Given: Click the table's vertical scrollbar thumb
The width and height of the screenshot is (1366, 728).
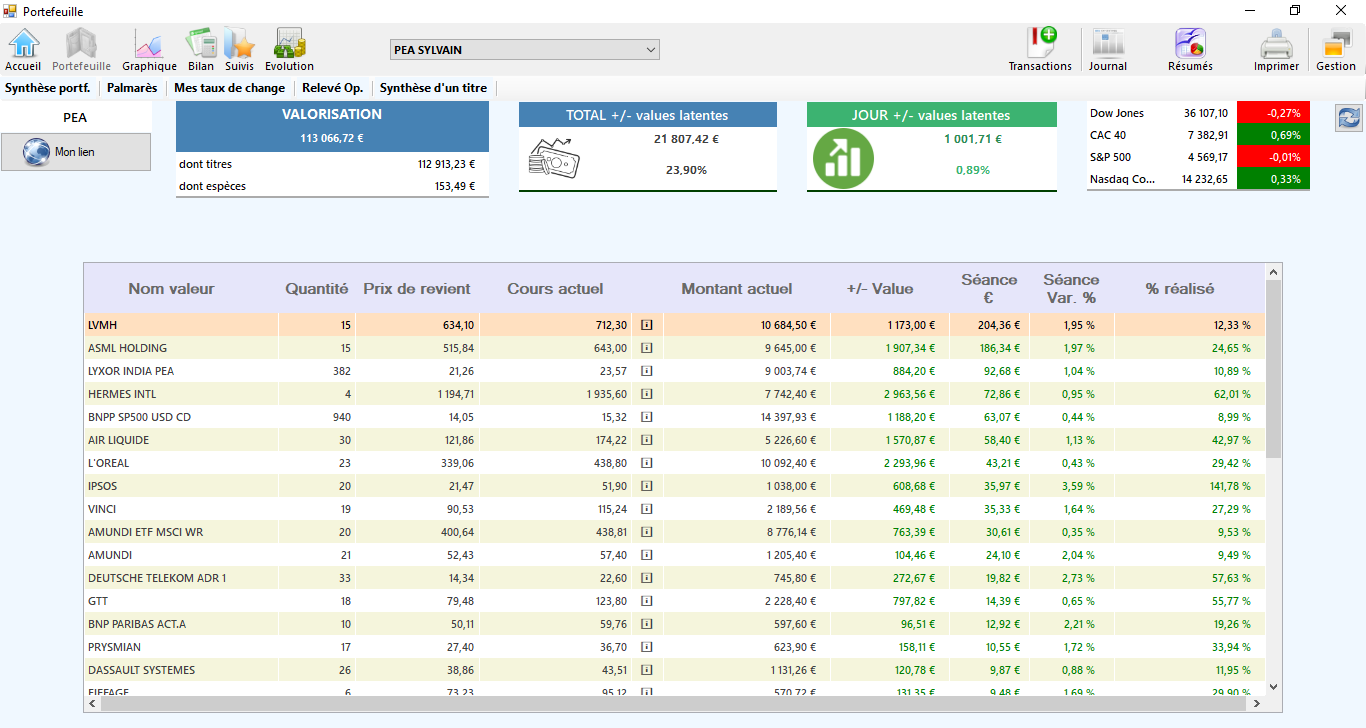Looking at the screenshot, I should (1273, 369).
